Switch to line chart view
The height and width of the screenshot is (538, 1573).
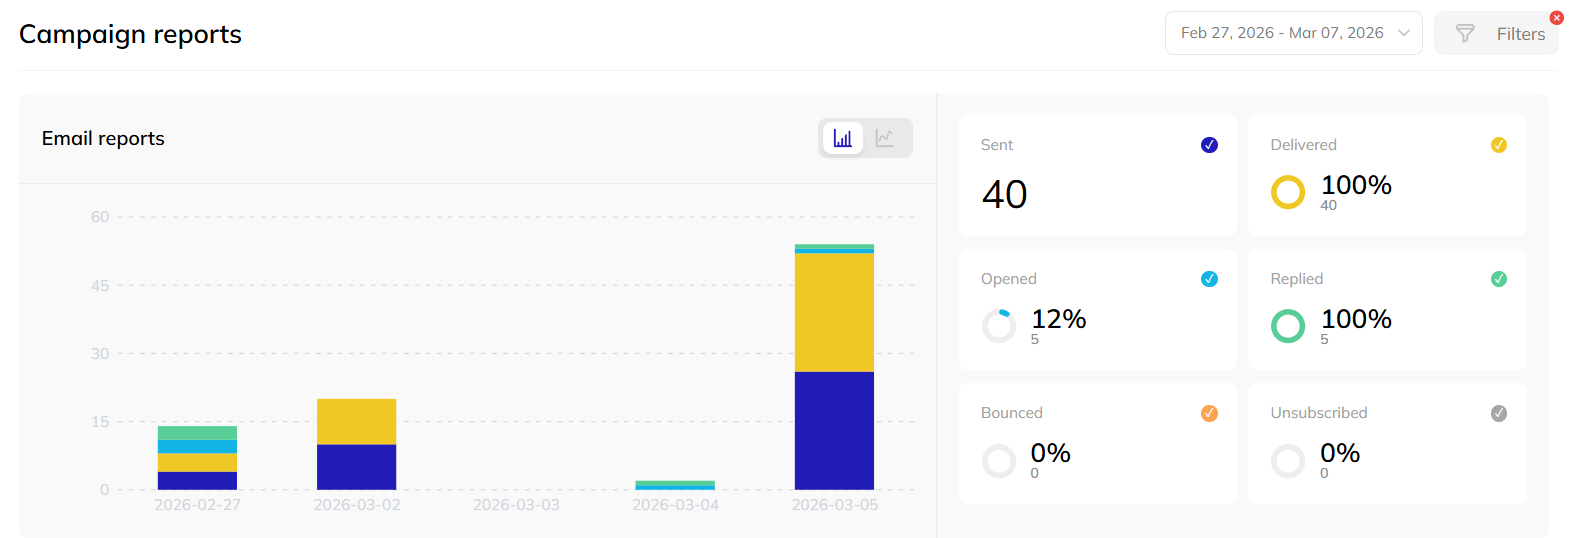pos(885,138)
